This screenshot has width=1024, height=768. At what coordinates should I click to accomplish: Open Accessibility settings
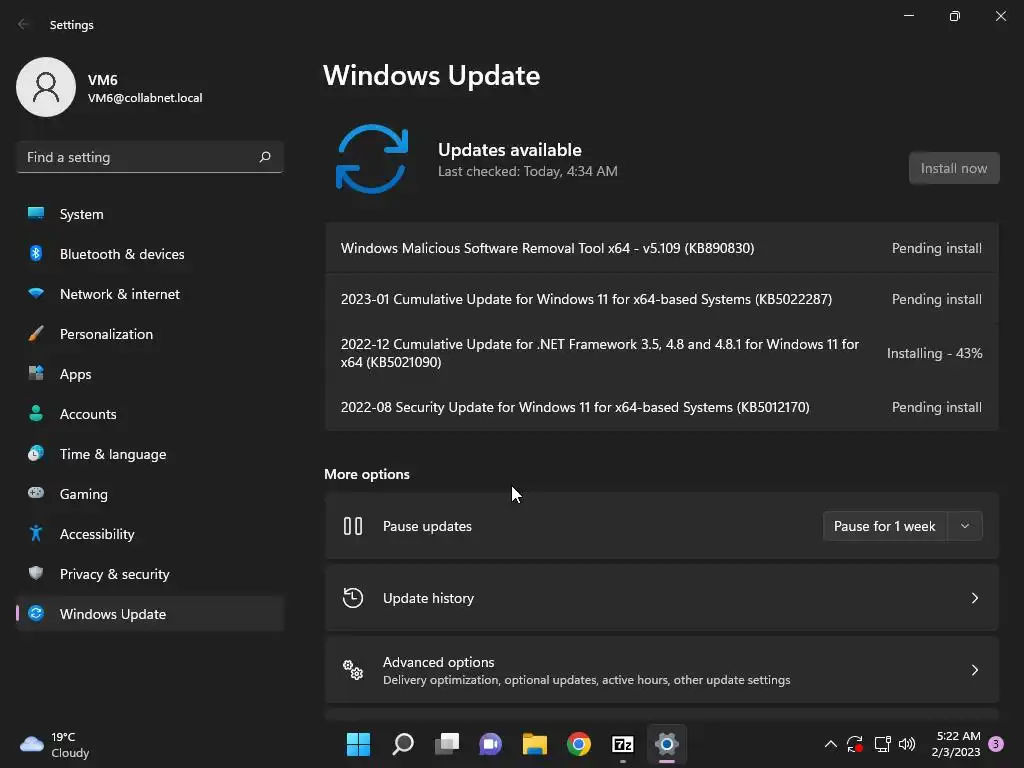[x=150, y=534]
